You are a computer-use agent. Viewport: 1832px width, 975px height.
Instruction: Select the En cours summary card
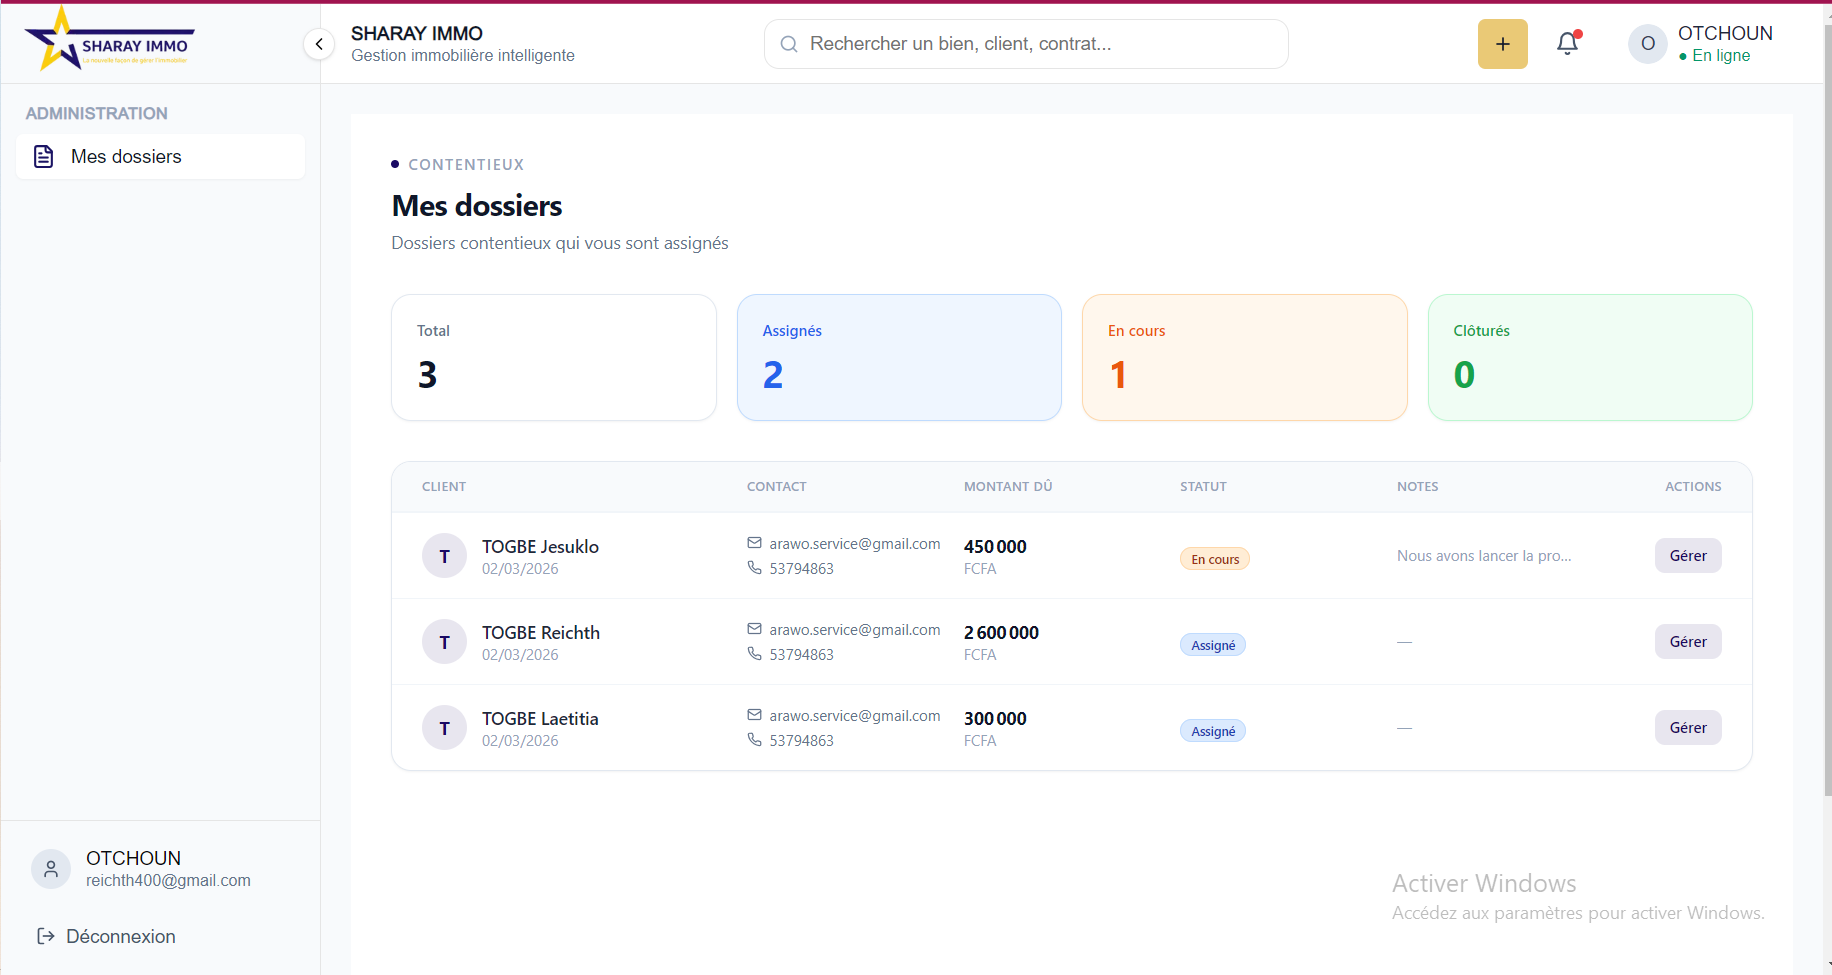(1244, 357)
